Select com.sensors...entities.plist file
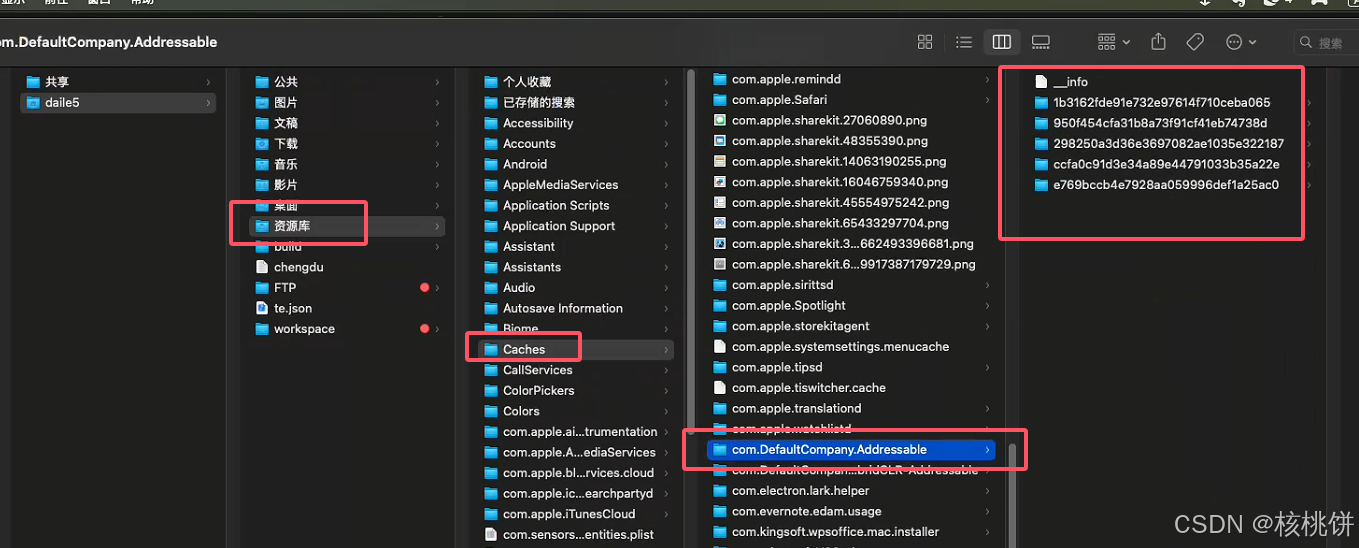Screen dimensions: 1359x548 [x=575, y=535]
